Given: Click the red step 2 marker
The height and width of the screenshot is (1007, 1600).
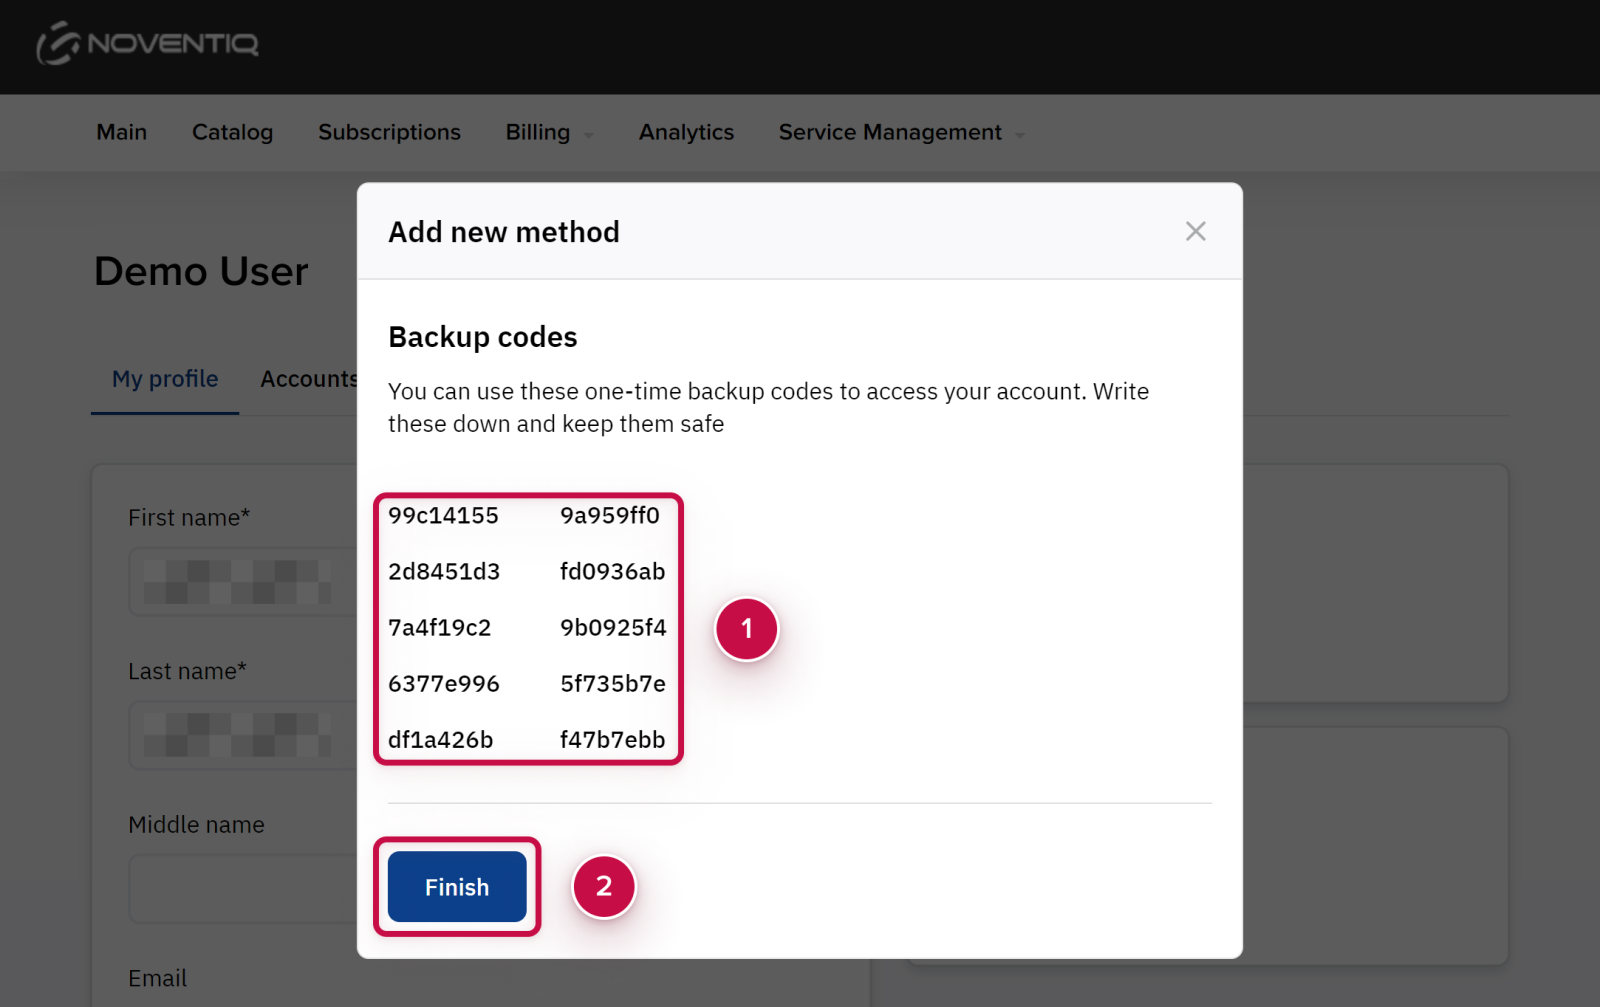Looking at the screenshot, I should (604, 886).
